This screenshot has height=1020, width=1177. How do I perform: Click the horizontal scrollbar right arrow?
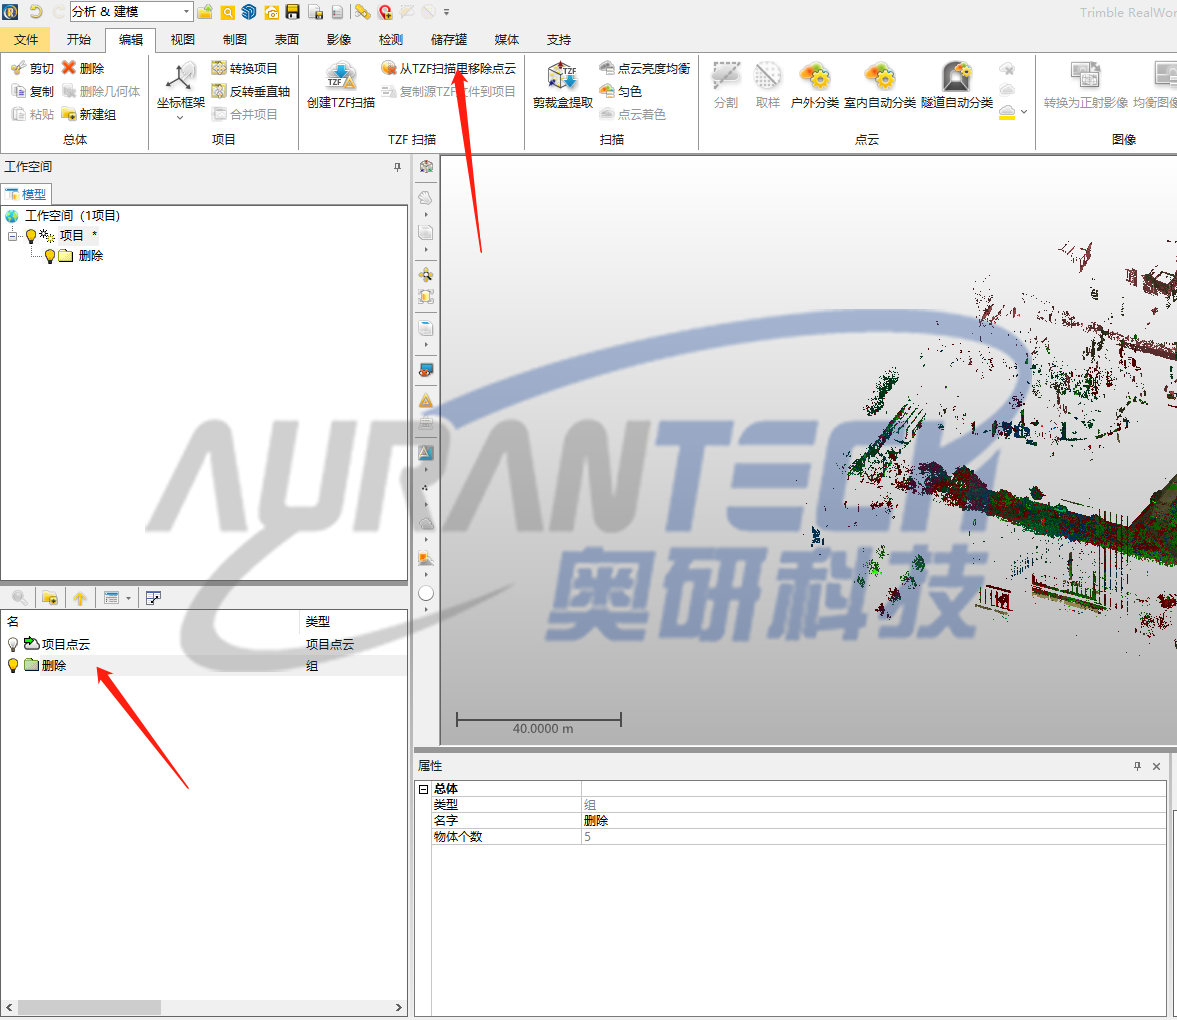tap(399, 1007)
